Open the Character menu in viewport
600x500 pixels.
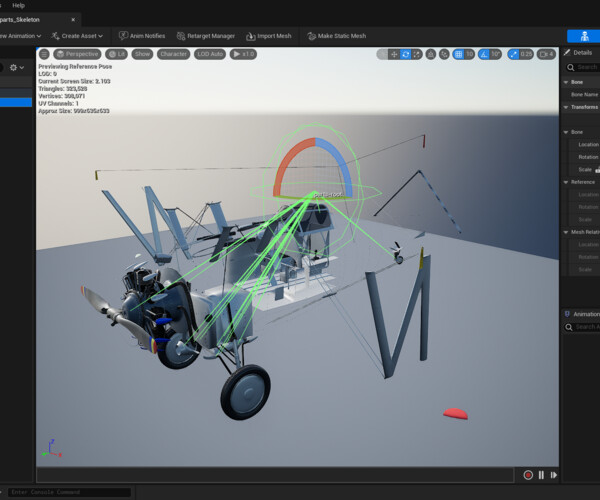(173, 54)
